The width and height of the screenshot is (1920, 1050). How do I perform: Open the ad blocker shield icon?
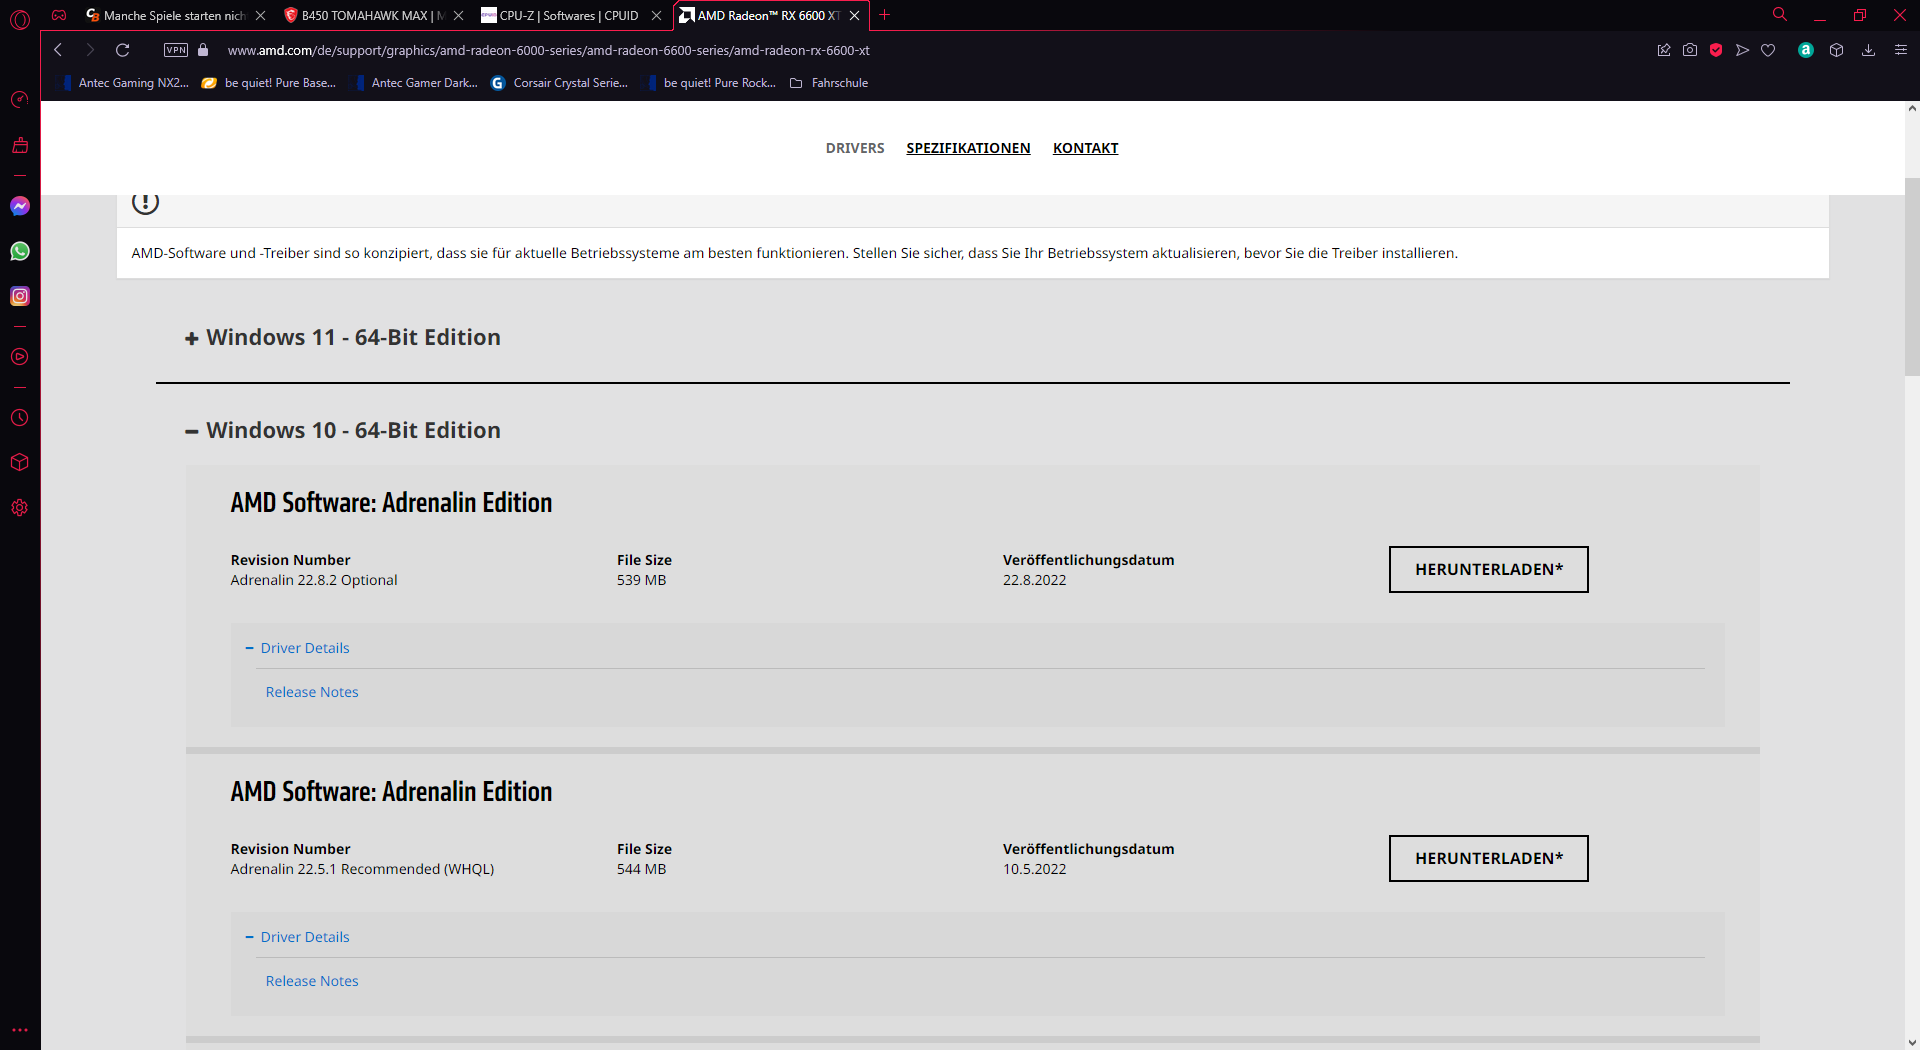pos(1716,50)
